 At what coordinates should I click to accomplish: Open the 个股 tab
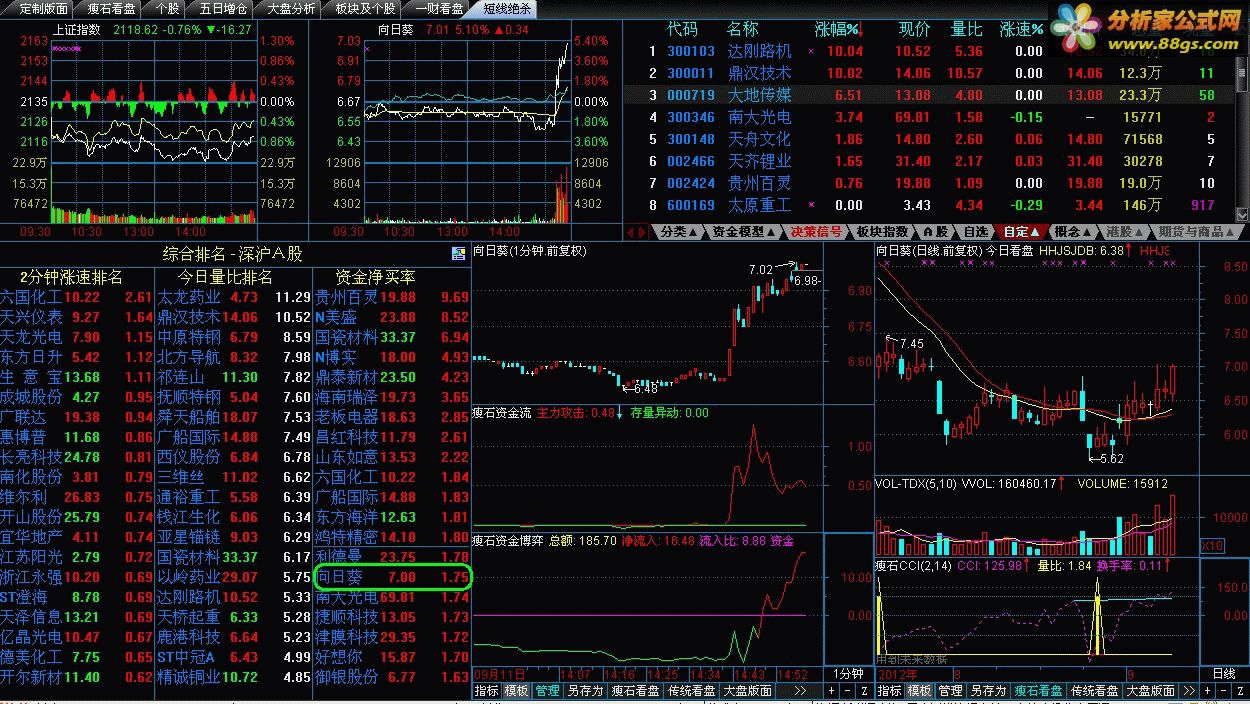click(x=167, y=8)
